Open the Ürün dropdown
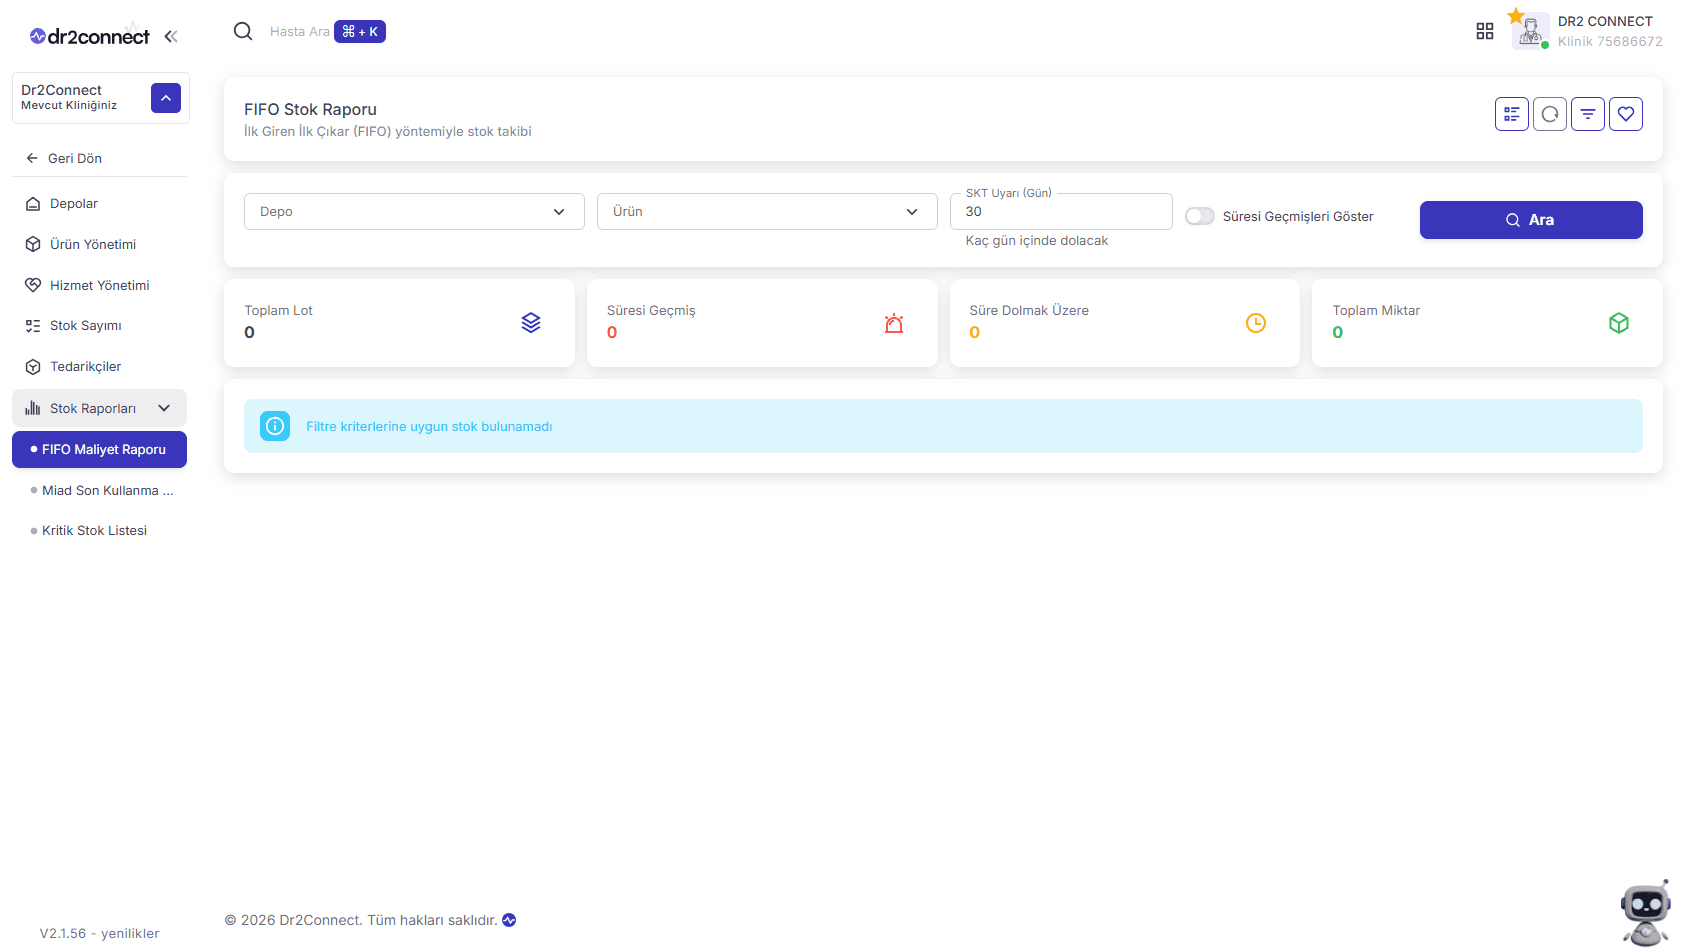The image size is (1687, 950). [767, 211]
